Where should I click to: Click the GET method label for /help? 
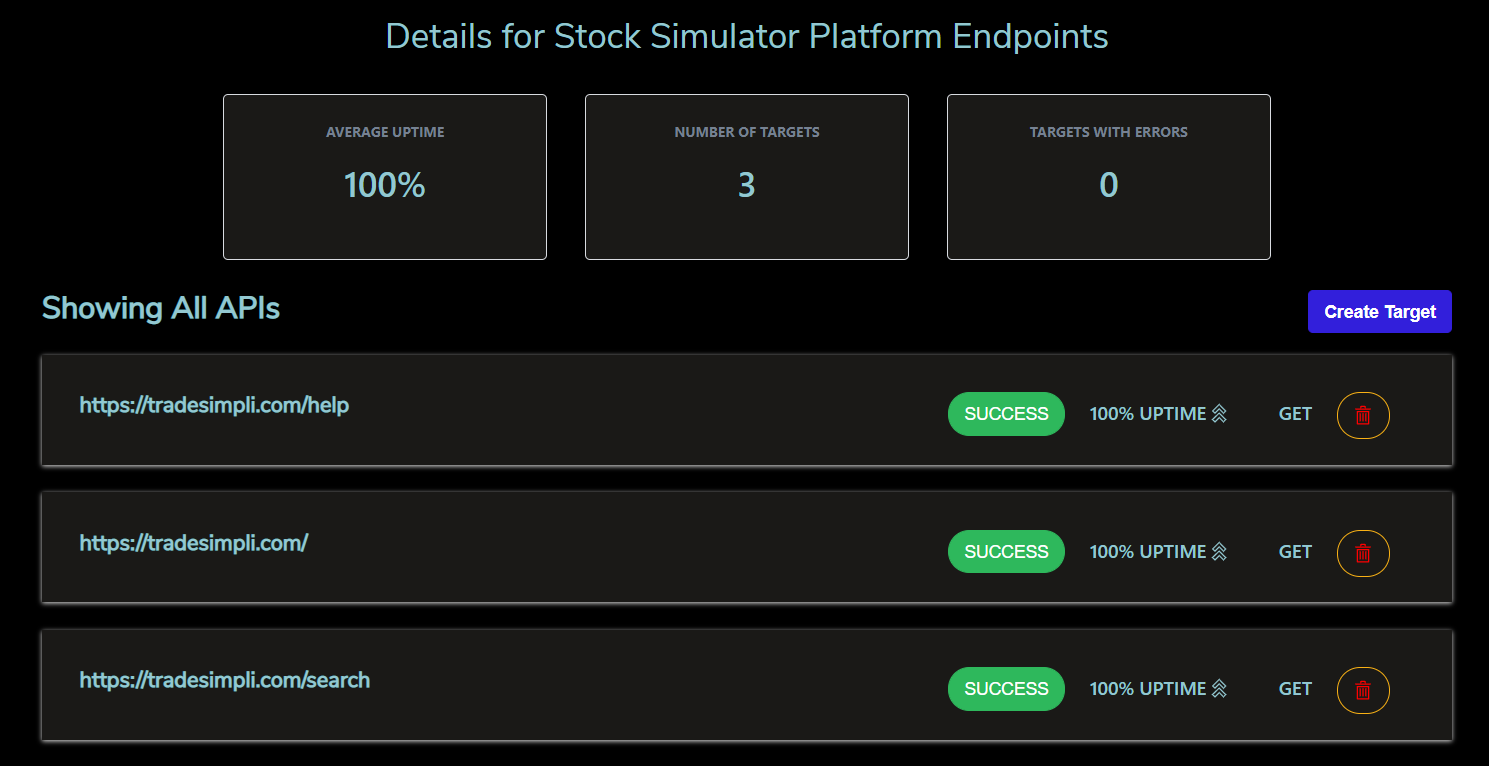1295,414
